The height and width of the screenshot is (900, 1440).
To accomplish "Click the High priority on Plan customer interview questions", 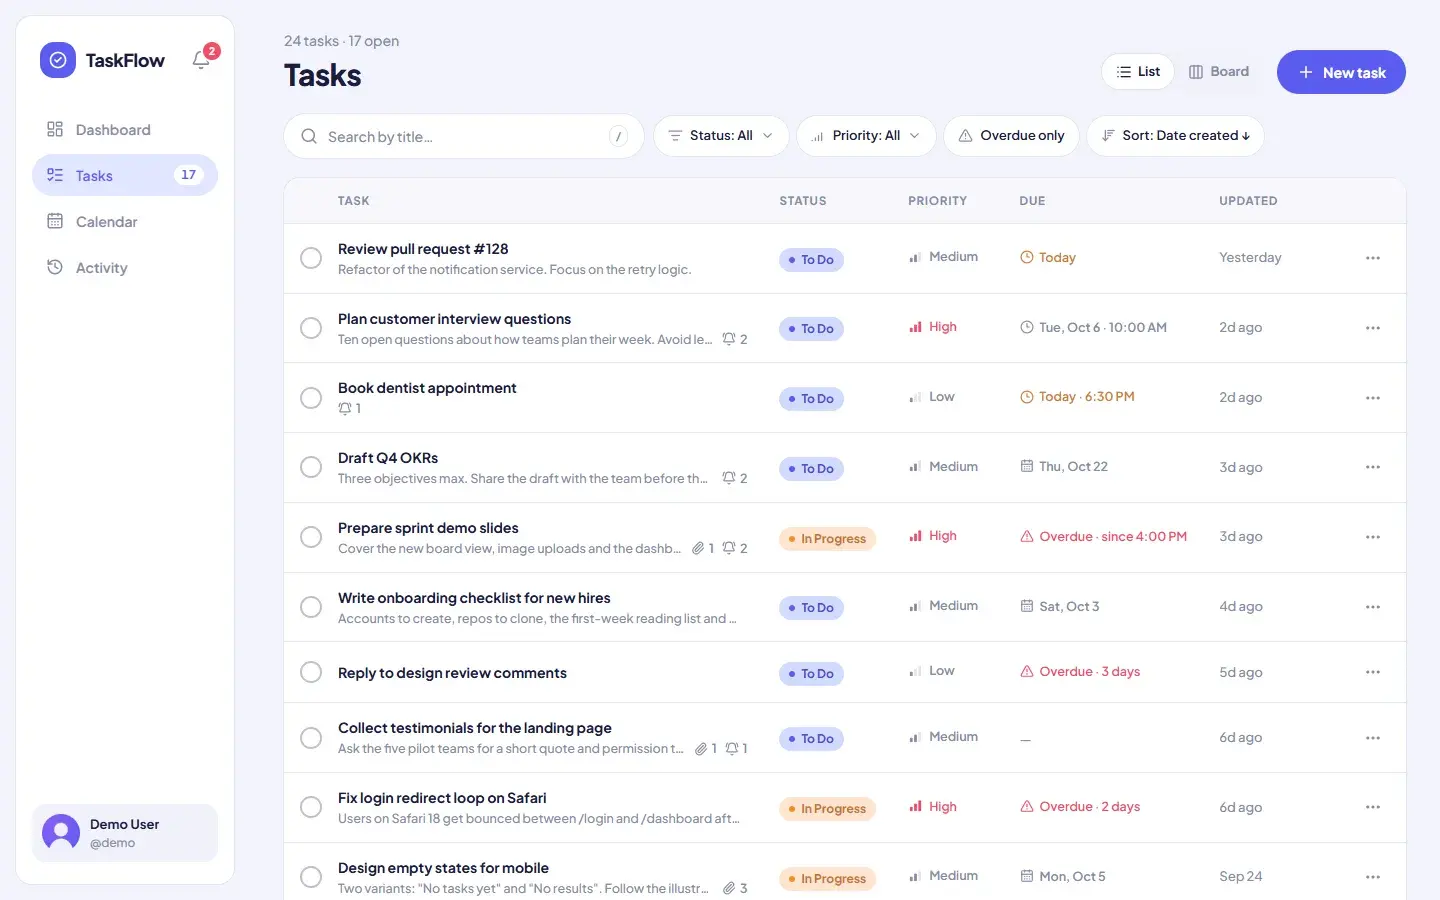I will (x=933, y=327).
